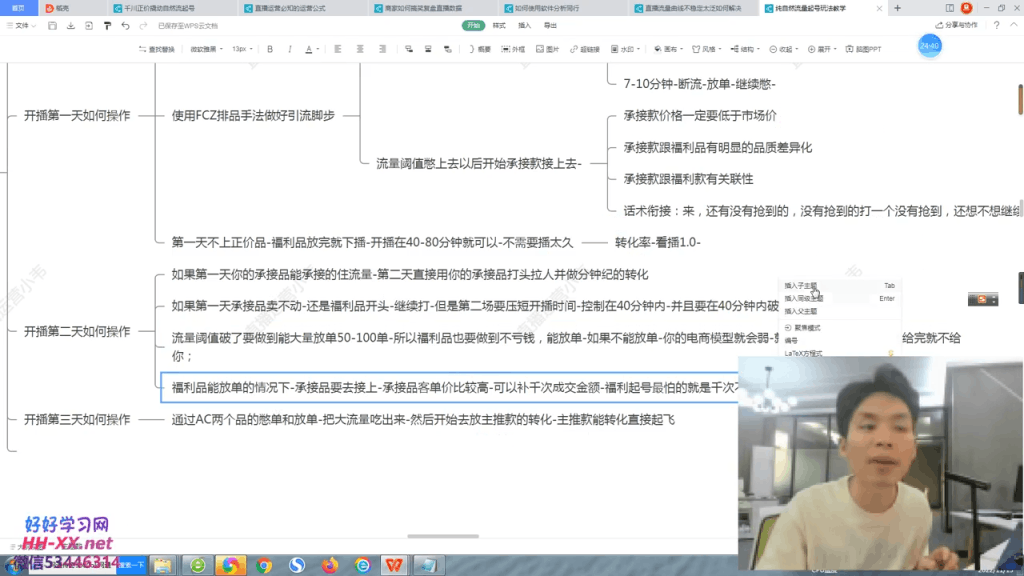
Task: Click the blue 24:40 timer bubble
Action: 929,46
